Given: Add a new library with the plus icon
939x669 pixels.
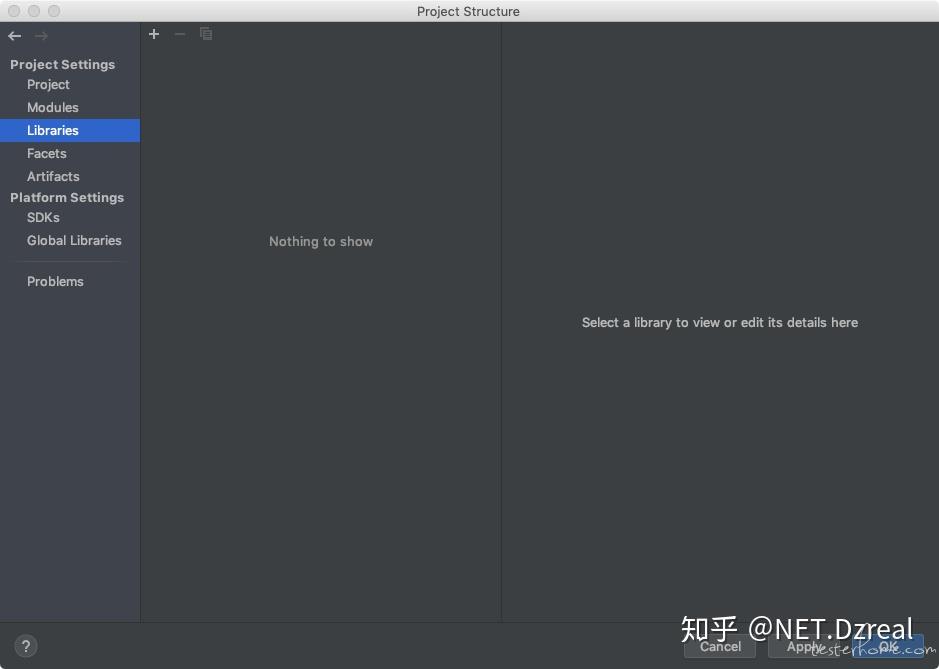Looking at the screenshot, I should [154, 34].
